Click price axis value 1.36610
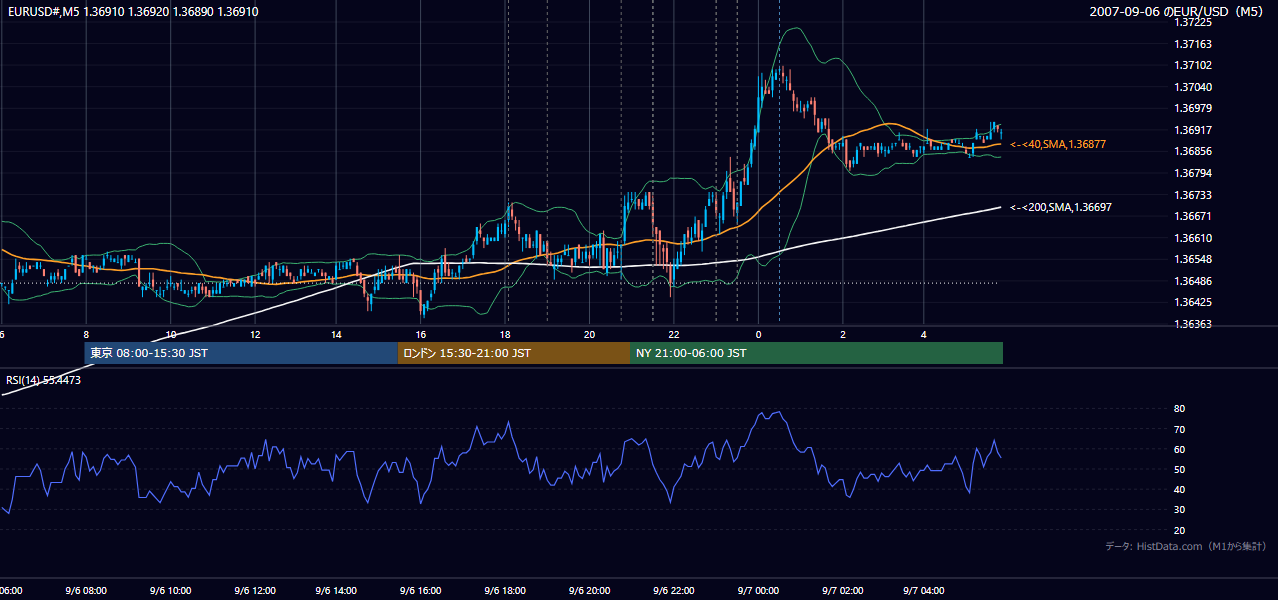Image resolution: width=1278 pixels, height=600 pixels. click(1193, 238)
